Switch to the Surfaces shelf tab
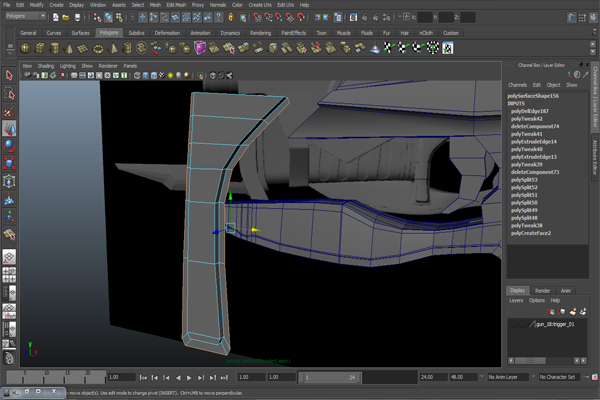Image resolution: width=600 pixels, height=400 pixels. point(80,33)
